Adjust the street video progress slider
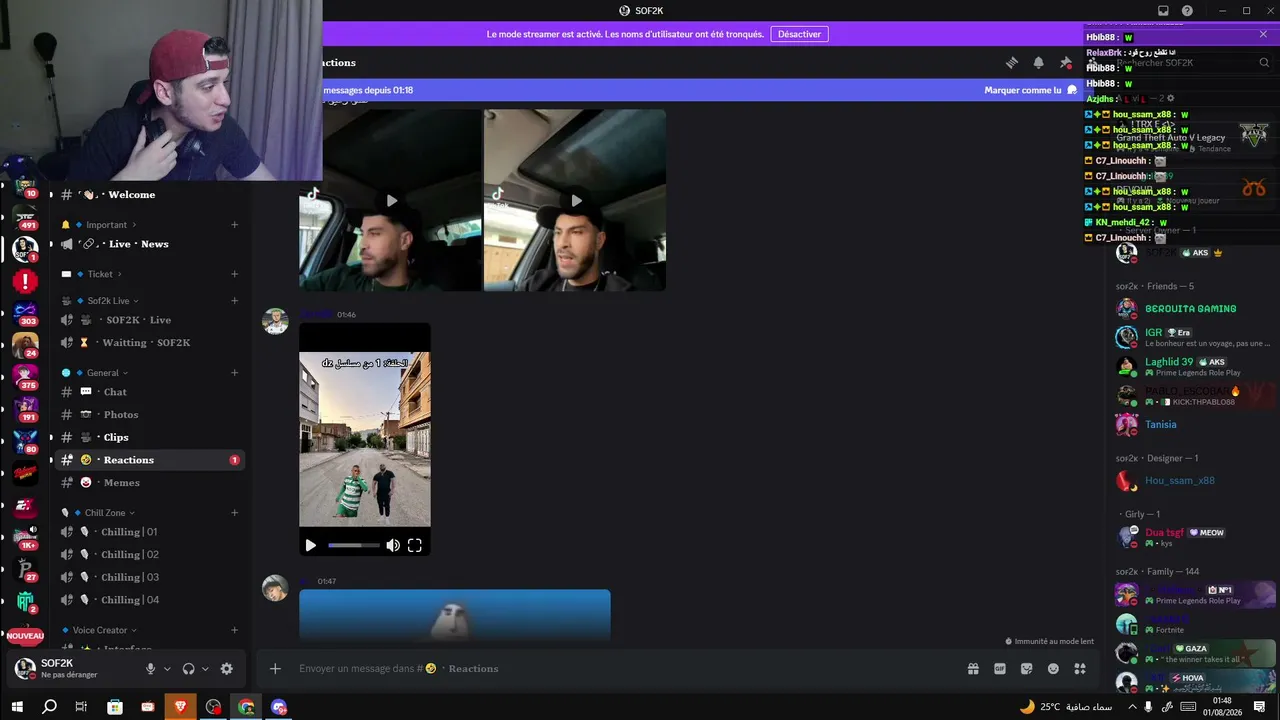 coord(354,545)
